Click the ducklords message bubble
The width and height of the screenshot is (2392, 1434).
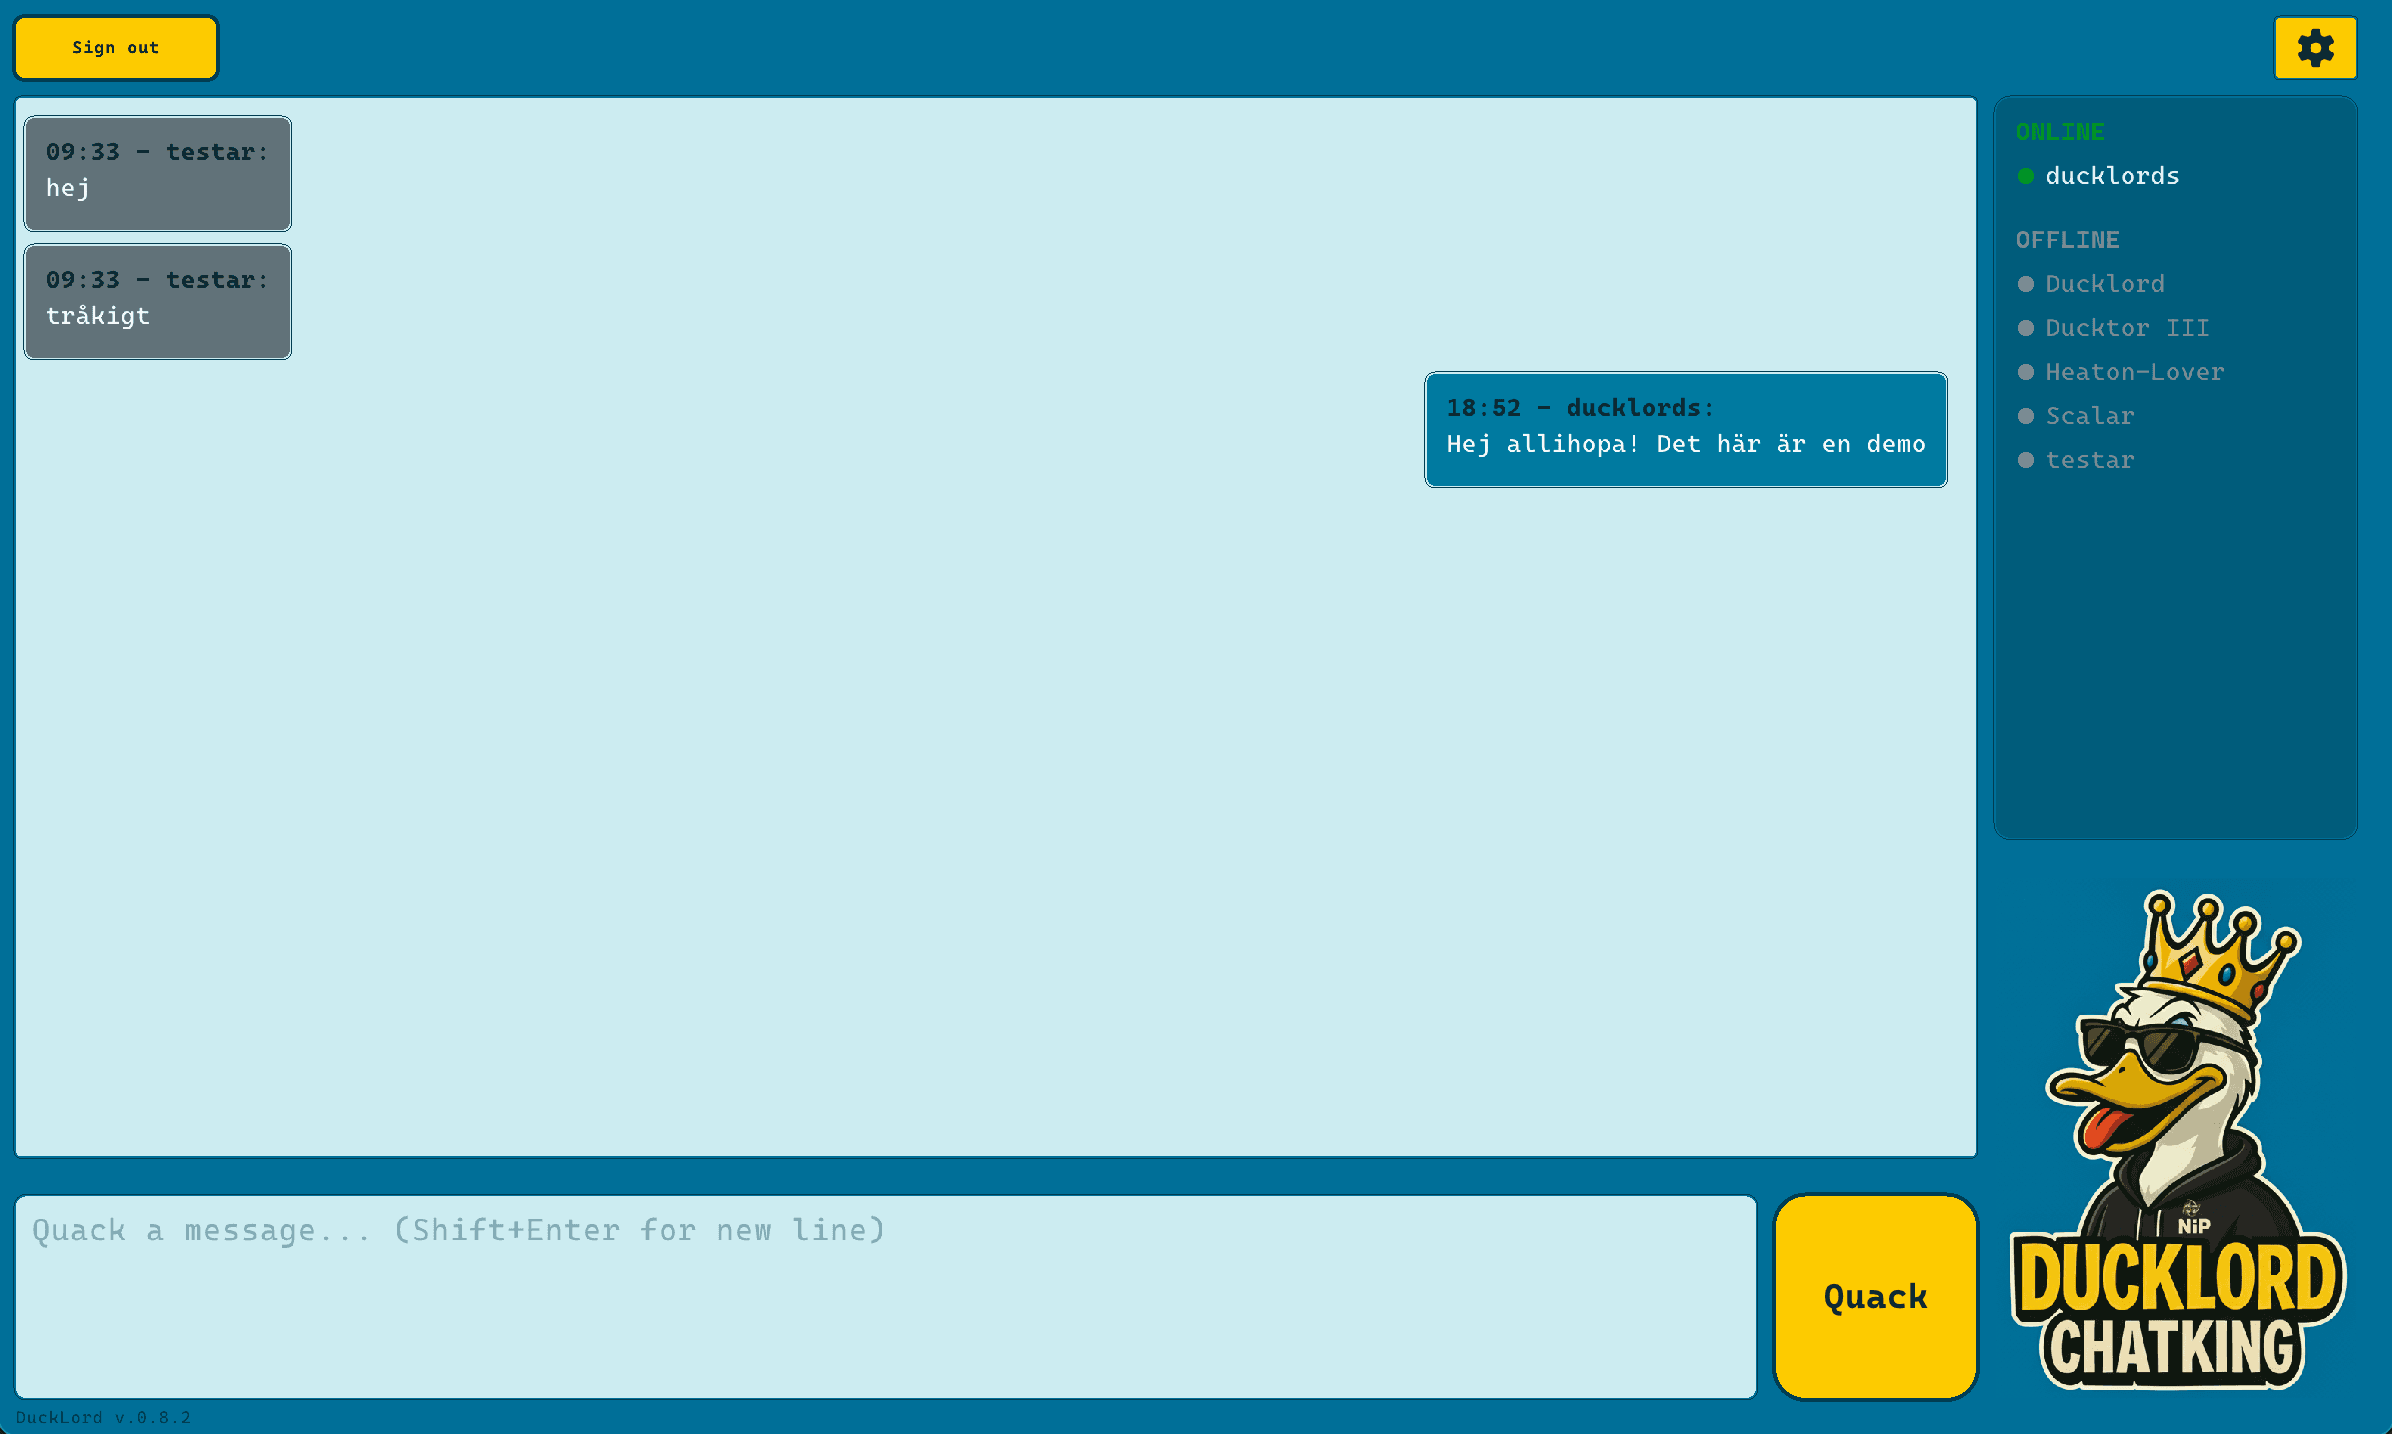[1685, 430]
